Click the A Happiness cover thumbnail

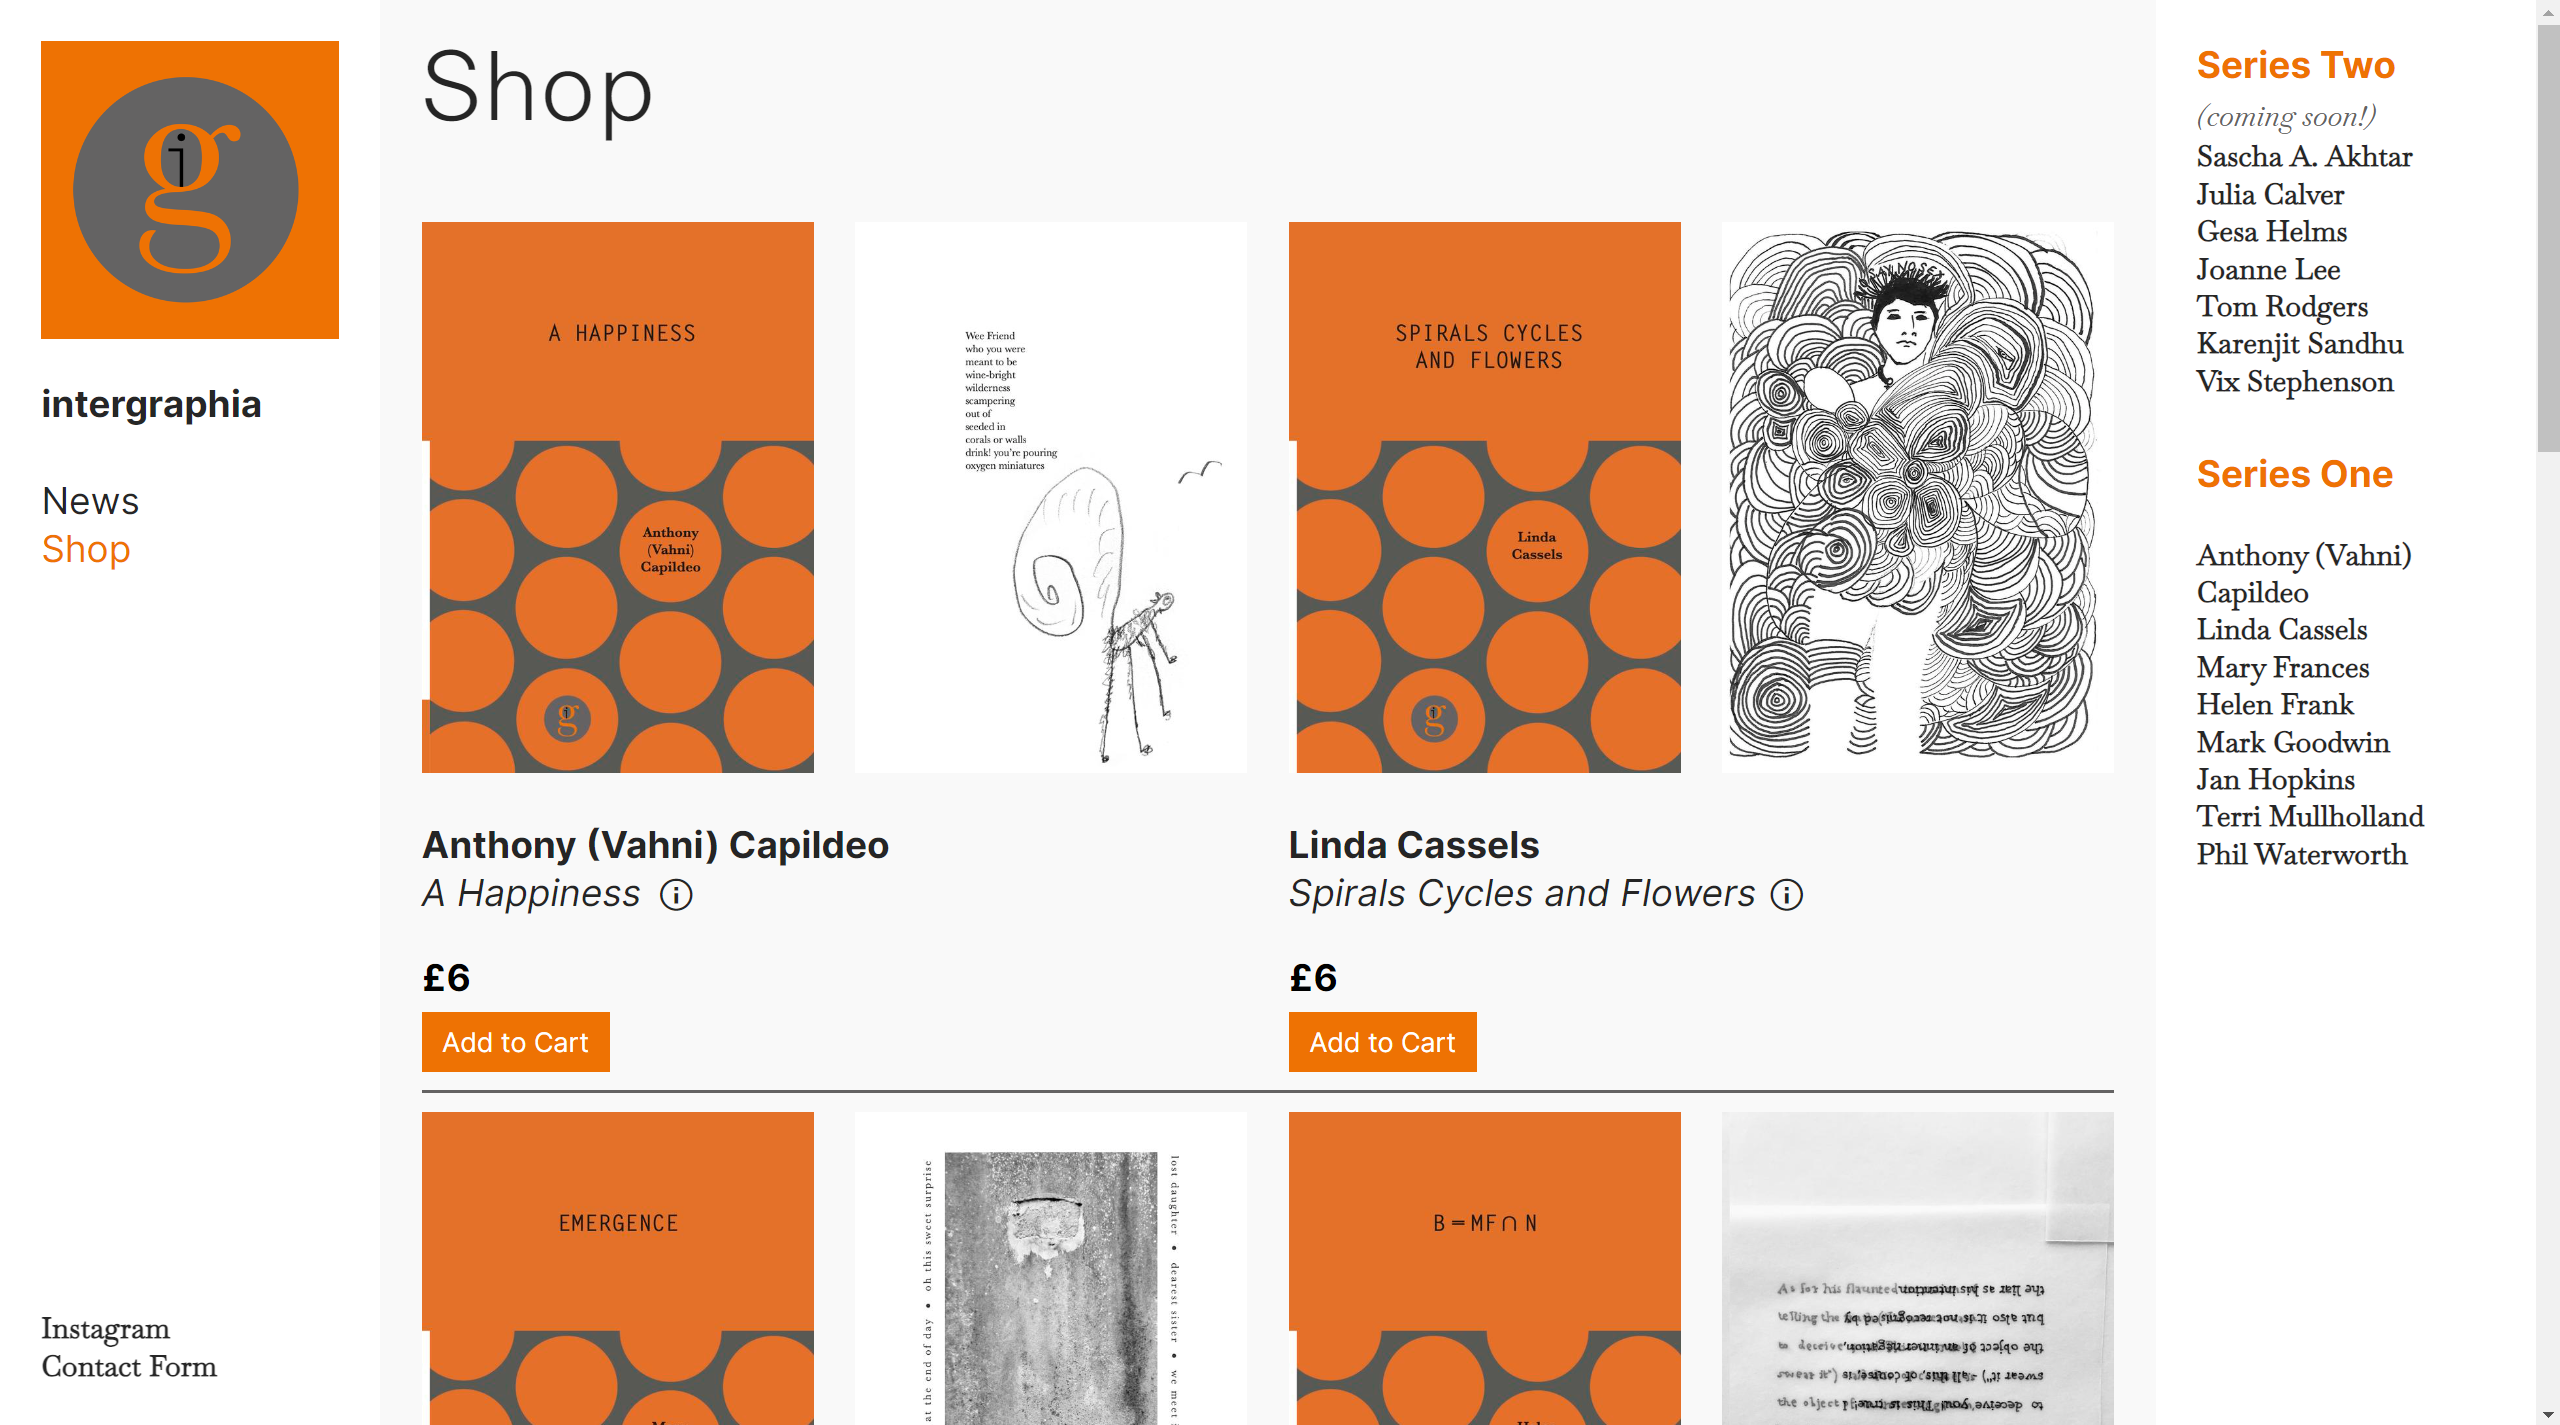coord(618,497)
